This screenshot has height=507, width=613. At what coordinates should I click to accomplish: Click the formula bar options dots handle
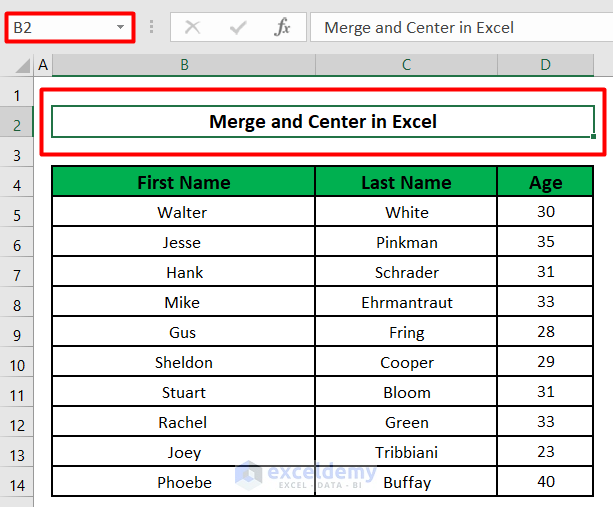pyautogui.click(x=151, y=27)
